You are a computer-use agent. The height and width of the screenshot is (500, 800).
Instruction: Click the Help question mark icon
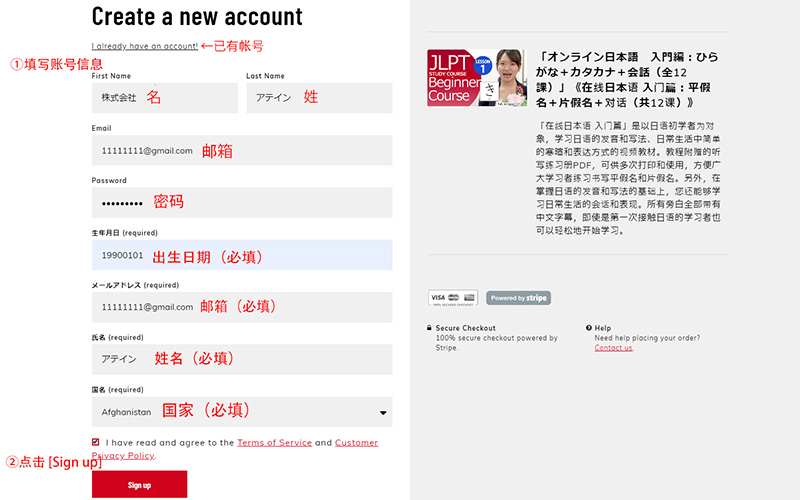(x=588, y=328)
